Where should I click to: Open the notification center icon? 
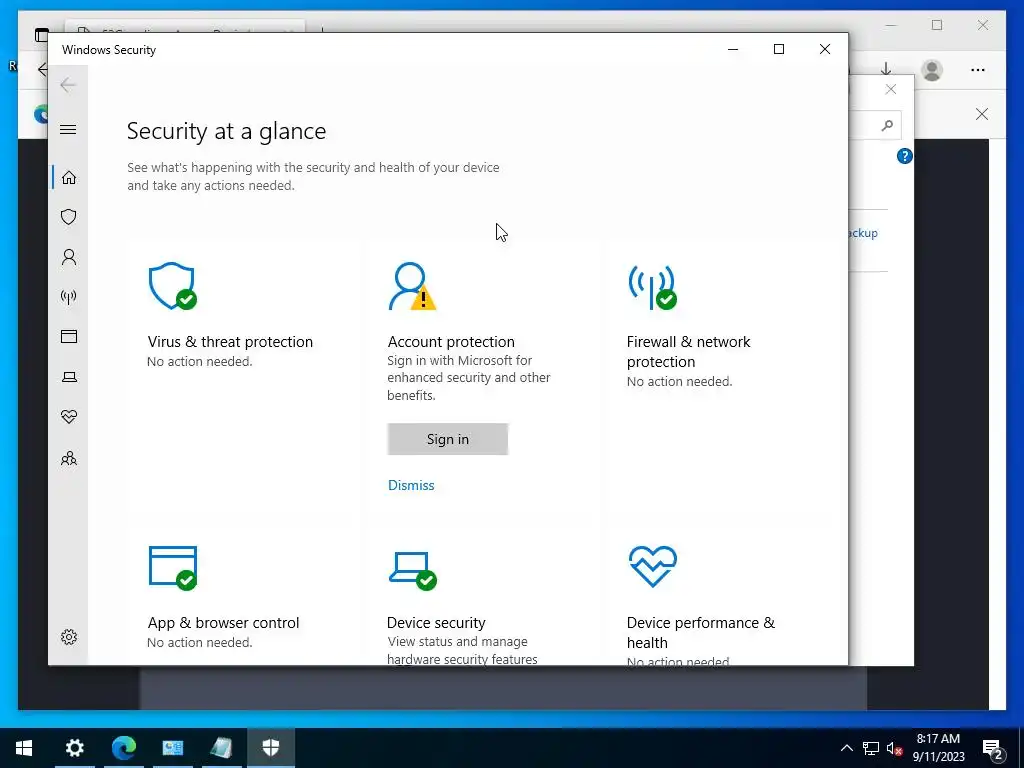coord(993,748)
